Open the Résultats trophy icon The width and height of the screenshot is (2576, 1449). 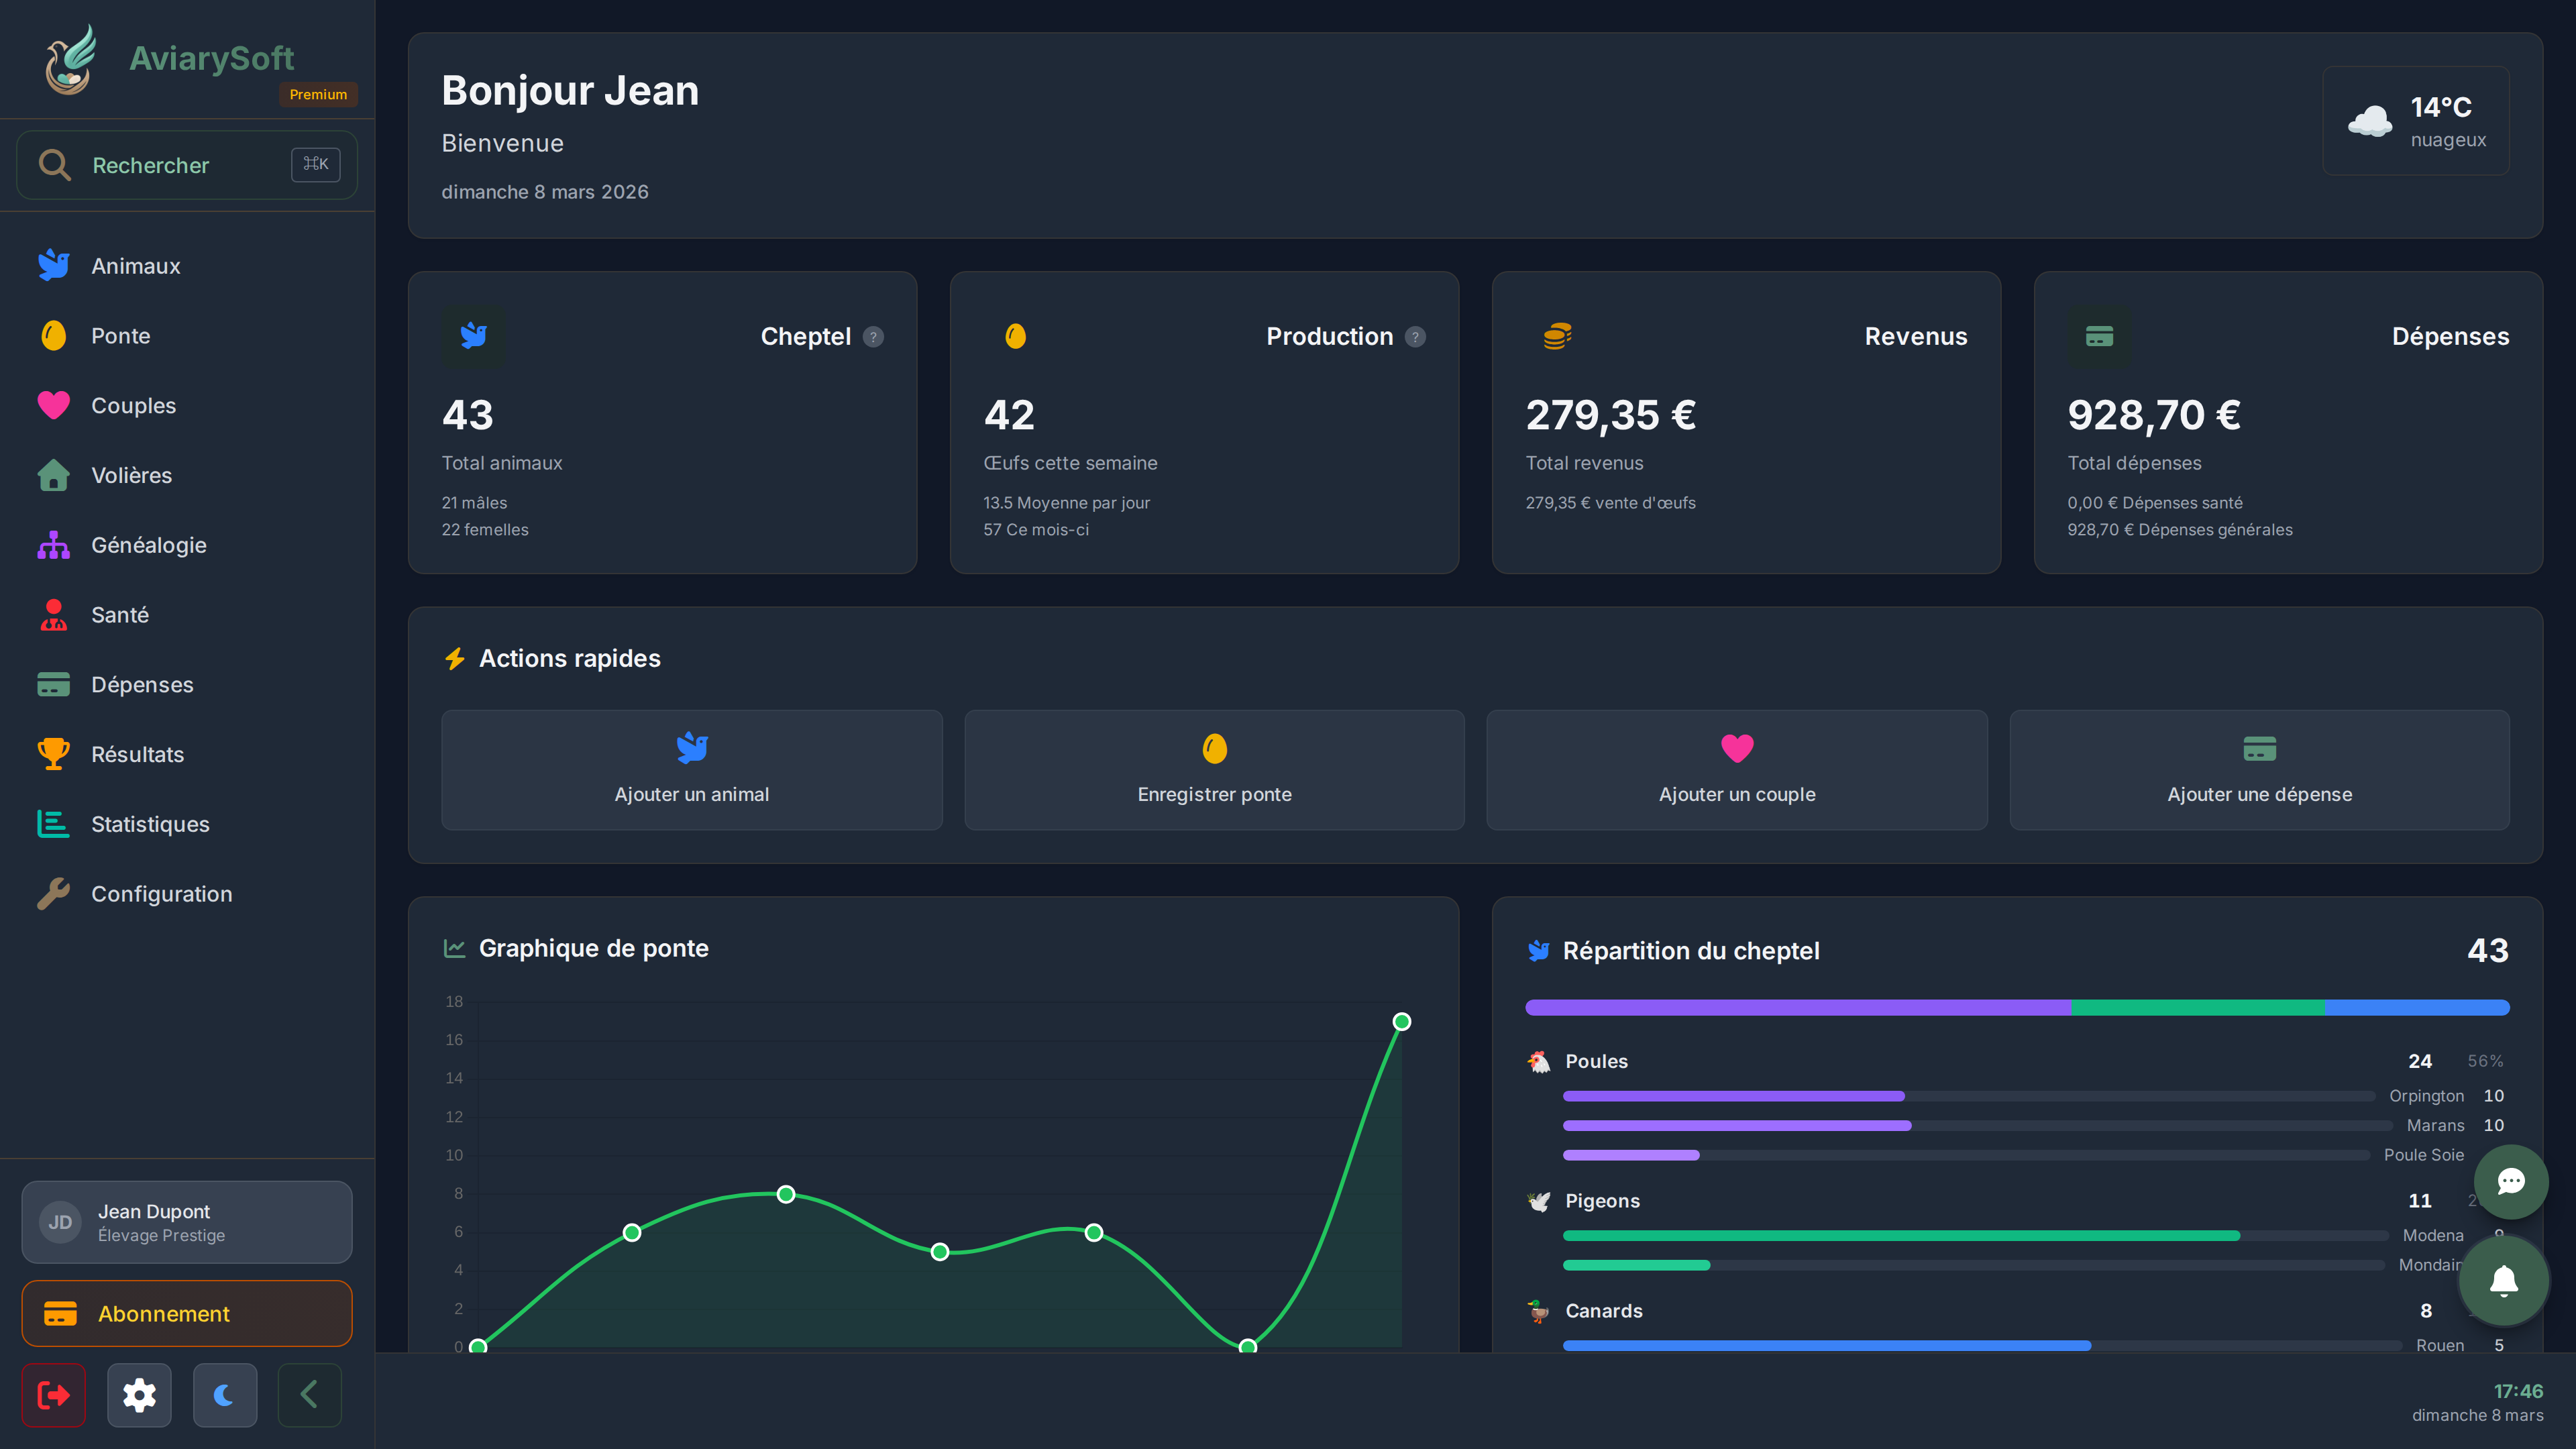[x=53, y=754]
